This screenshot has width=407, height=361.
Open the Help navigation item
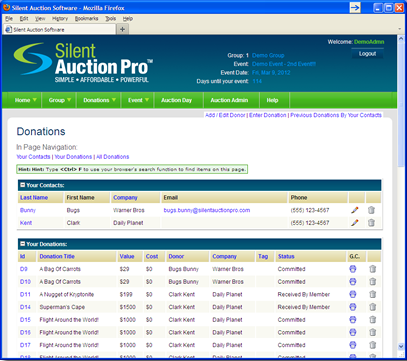point(272,100)
